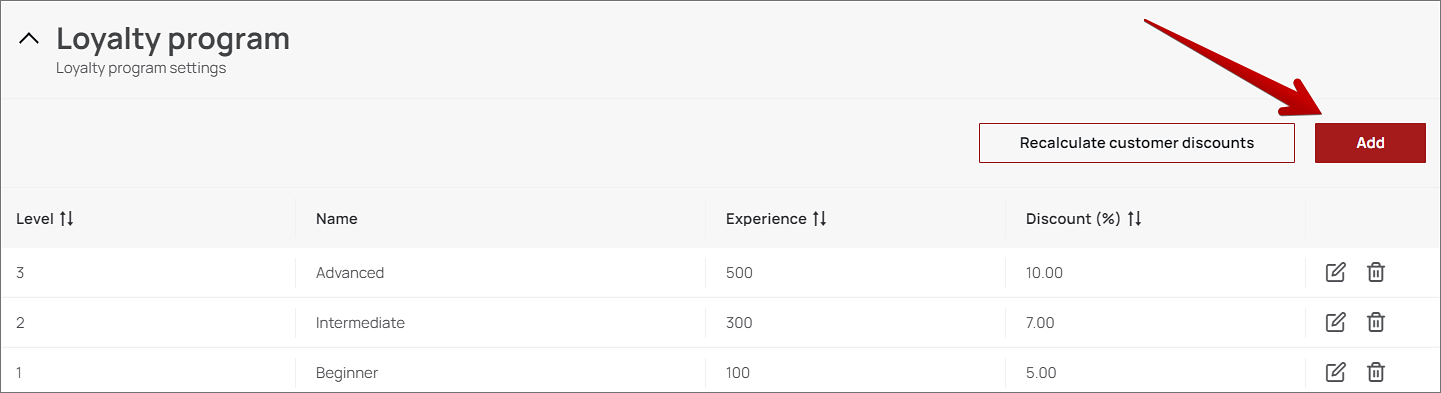Delete the Intermediate loyalty level
The image size is (1441, 393).
[1376, 322]
